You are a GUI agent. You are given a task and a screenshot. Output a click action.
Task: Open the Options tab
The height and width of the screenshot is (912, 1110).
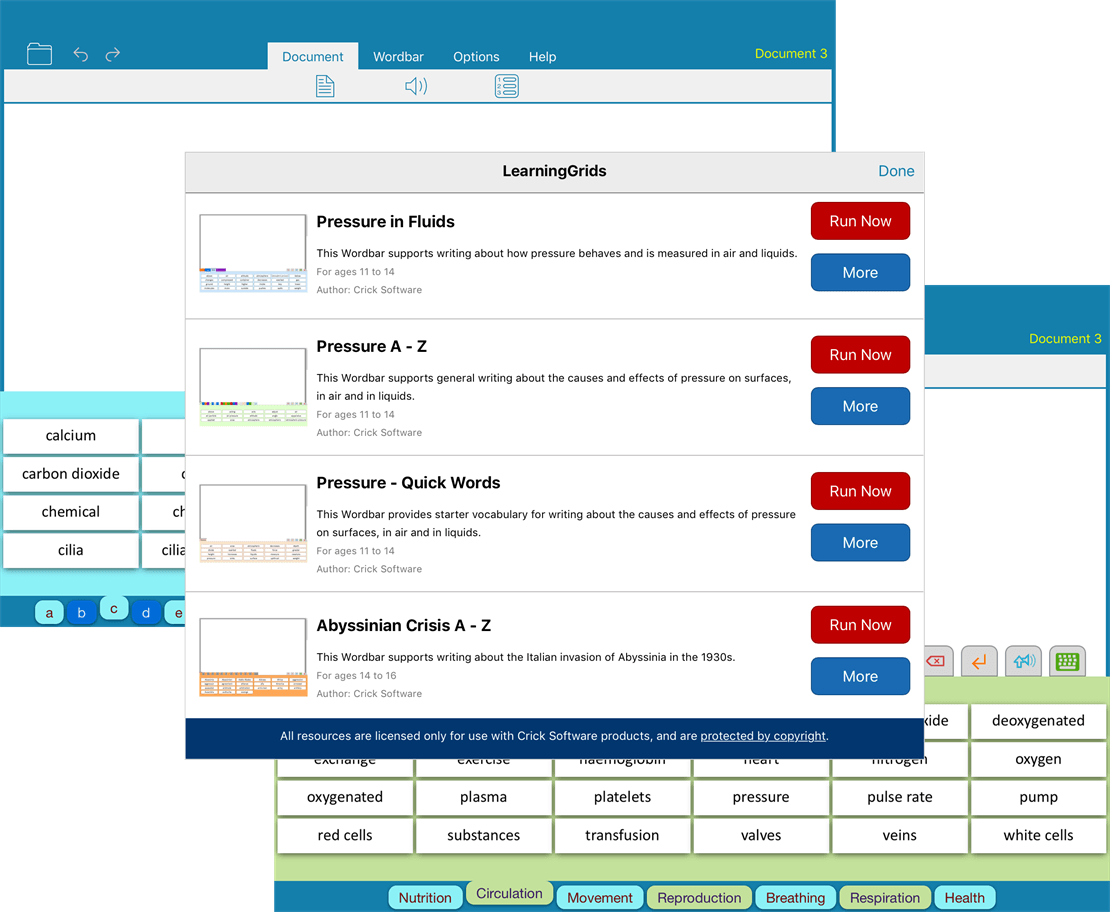pos(476,57)
